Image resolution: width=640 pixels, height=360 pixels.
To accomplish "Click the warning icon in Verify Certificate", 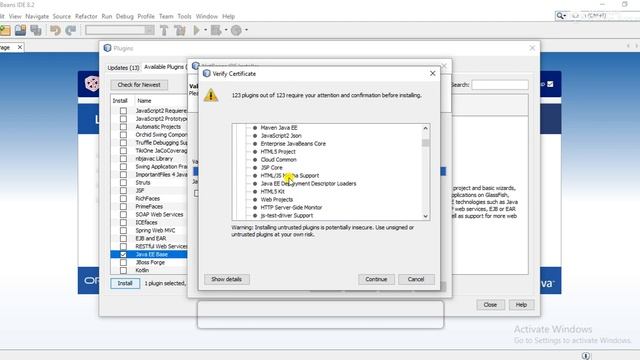I will [211, 95].
